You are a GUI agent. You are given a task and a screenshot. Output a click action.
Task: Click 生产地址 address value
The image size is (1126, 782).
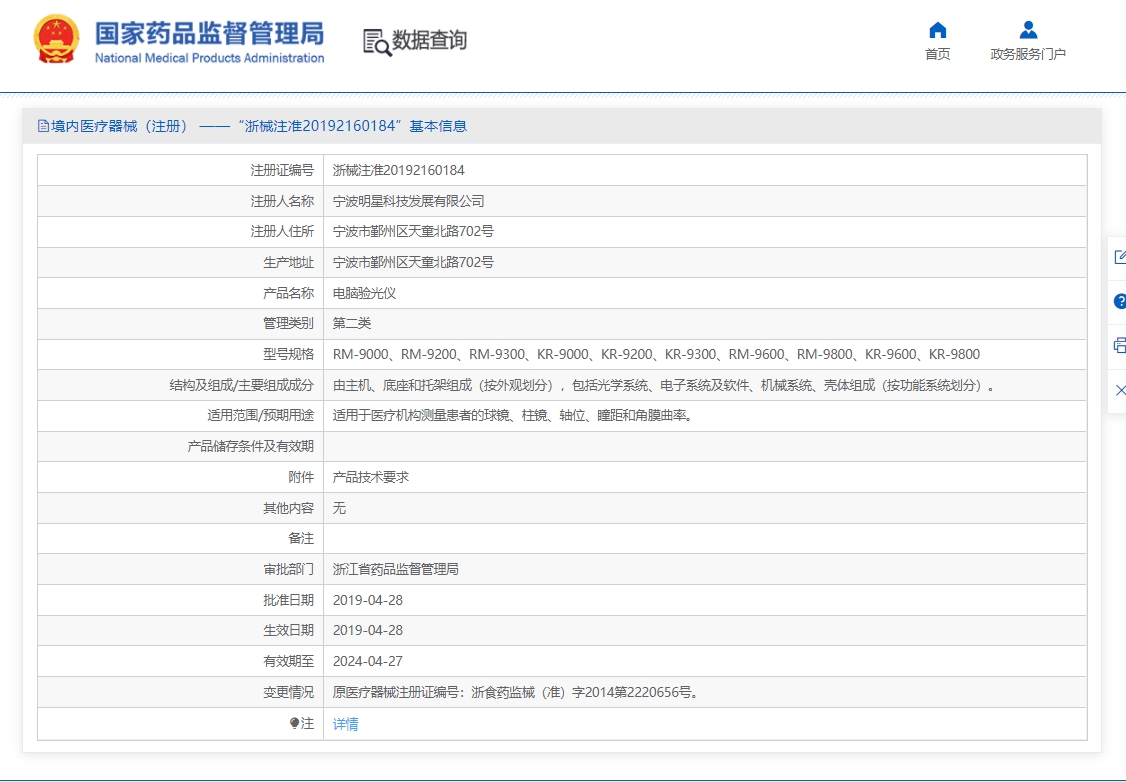(413, 262)
